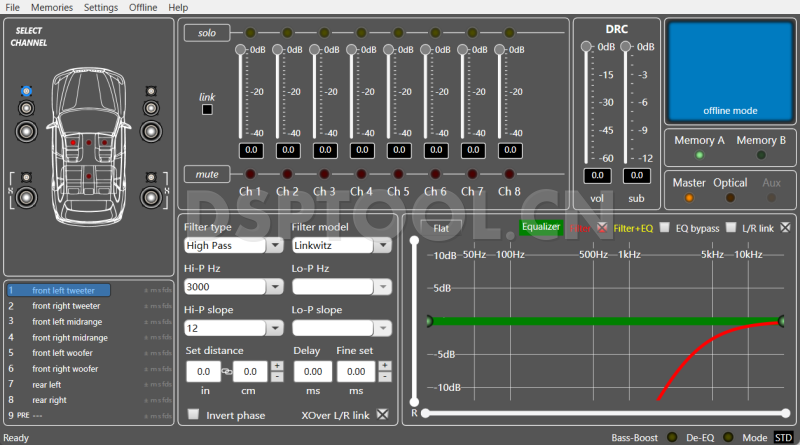Mute channel 1 with its red indicator
The width and height of the screenshot is (800, 445).
pyautogui.click(x=250, y=174)
